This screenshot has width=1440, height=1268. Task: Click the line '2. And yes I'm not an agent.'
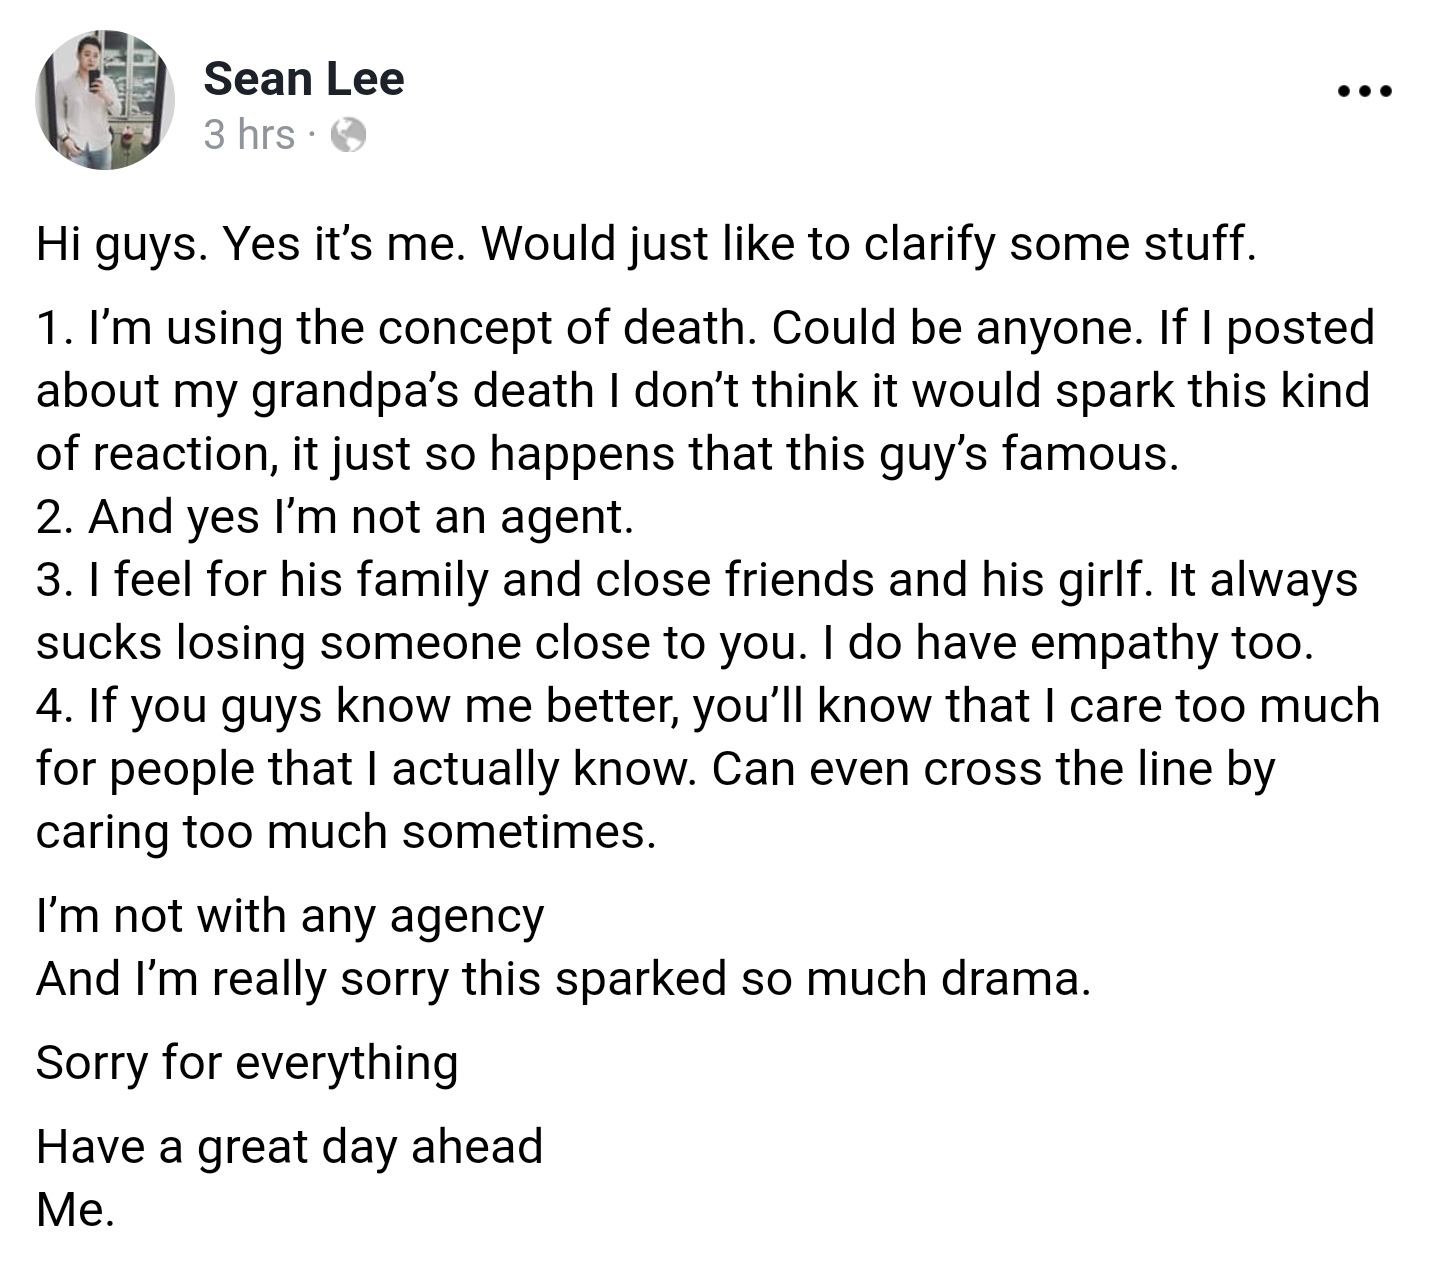click(335, 518)
